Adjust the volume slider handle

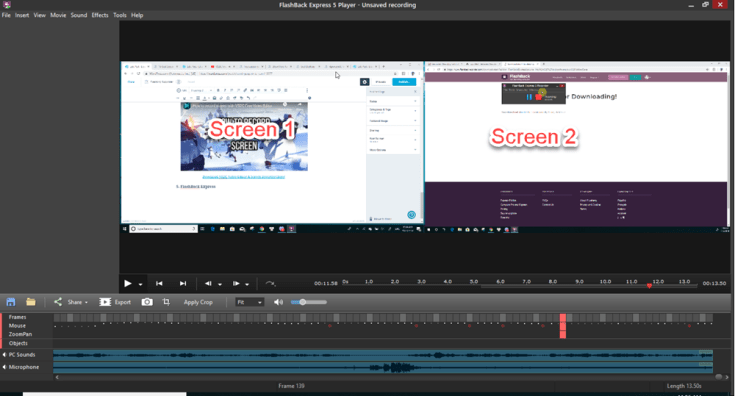point(303,302)
